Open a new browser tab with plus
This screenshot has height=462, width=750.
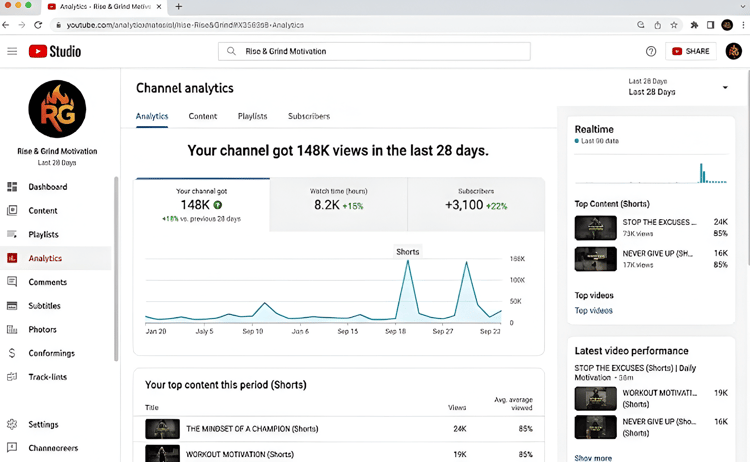click(178, 7)
